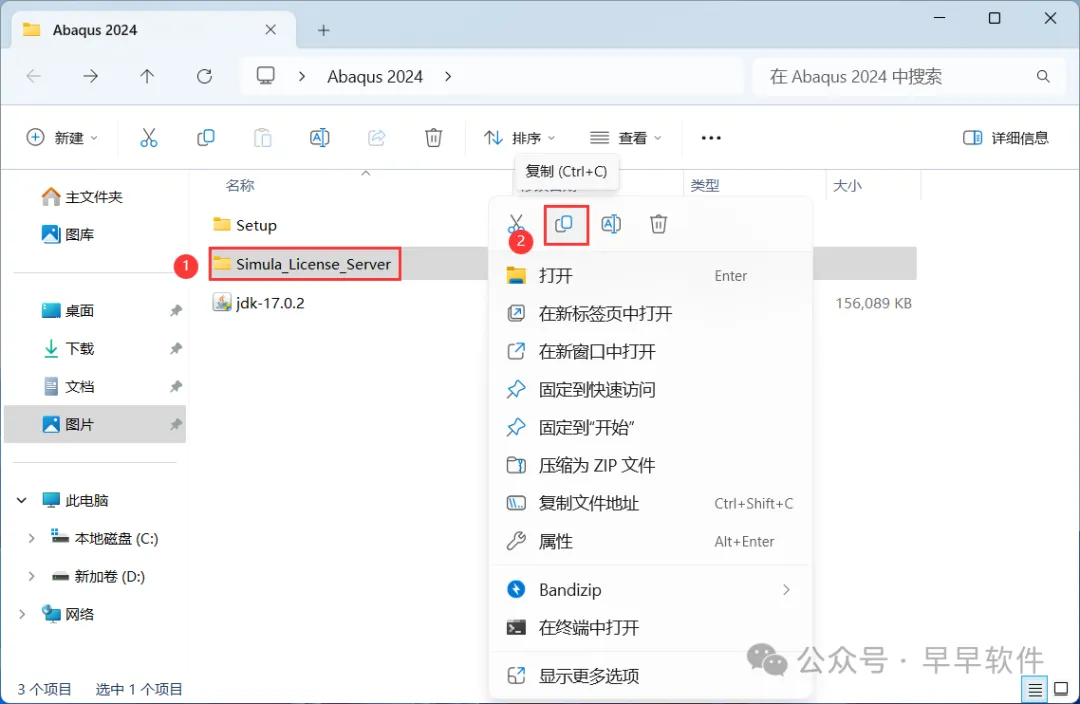1080x704 pixels.
Task: Select 图片 in the sidebar
Action: coord(95,424)
